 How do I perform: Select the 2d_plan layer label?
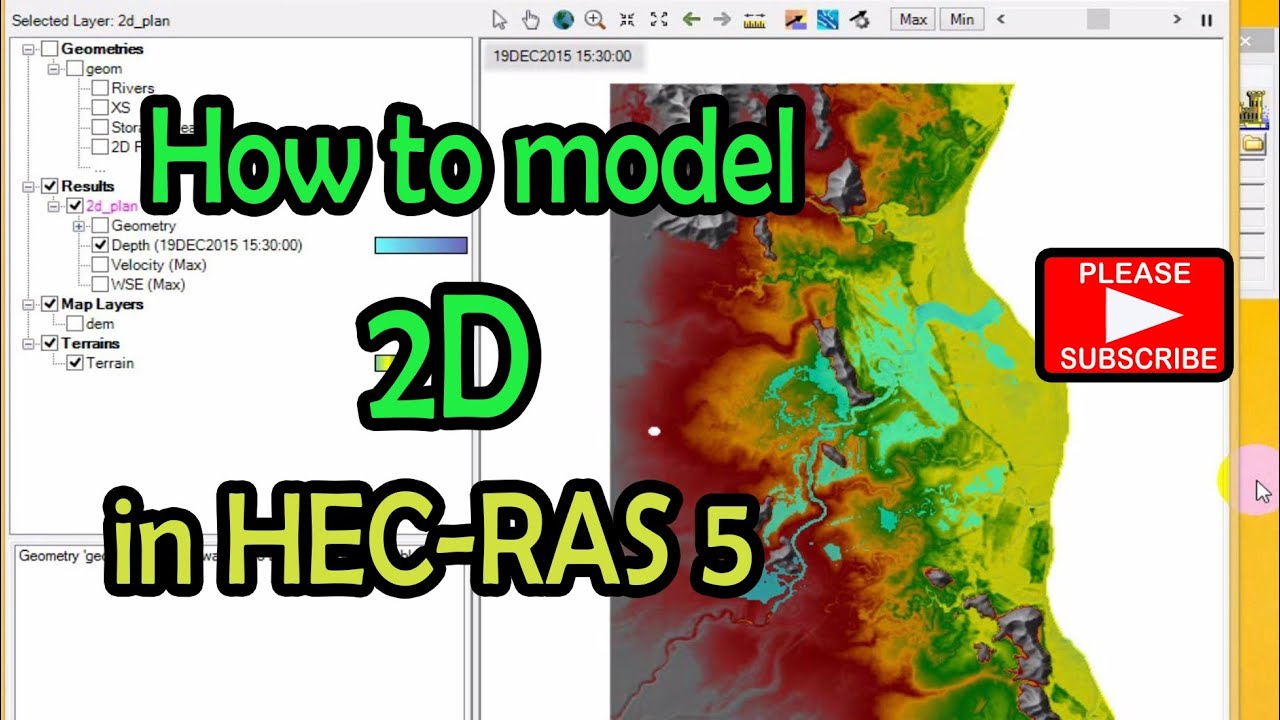tap(110, 206)
